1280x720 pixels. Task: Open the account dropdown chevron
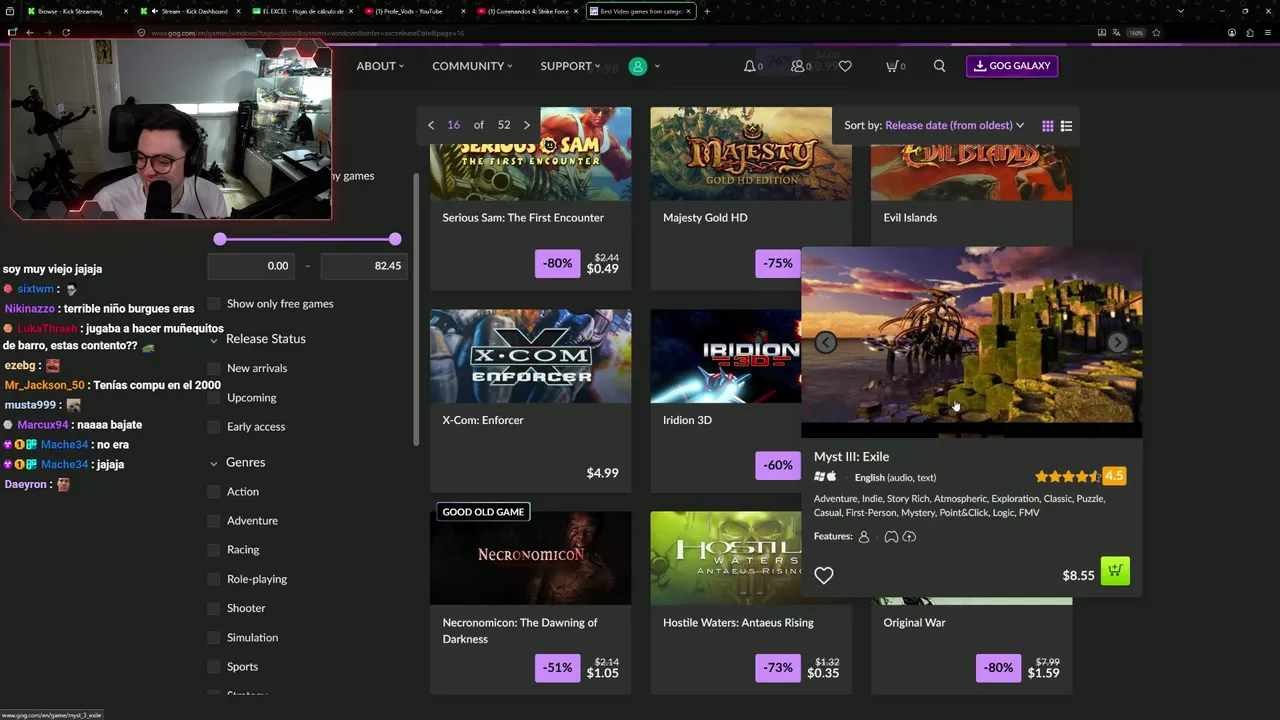[657, 66]
